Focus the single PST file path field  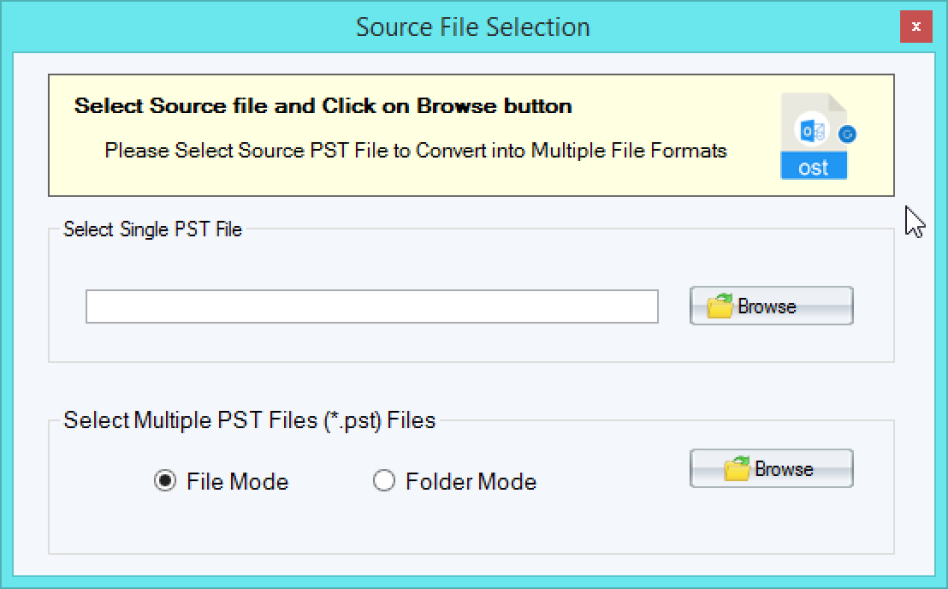coord(371,307)
